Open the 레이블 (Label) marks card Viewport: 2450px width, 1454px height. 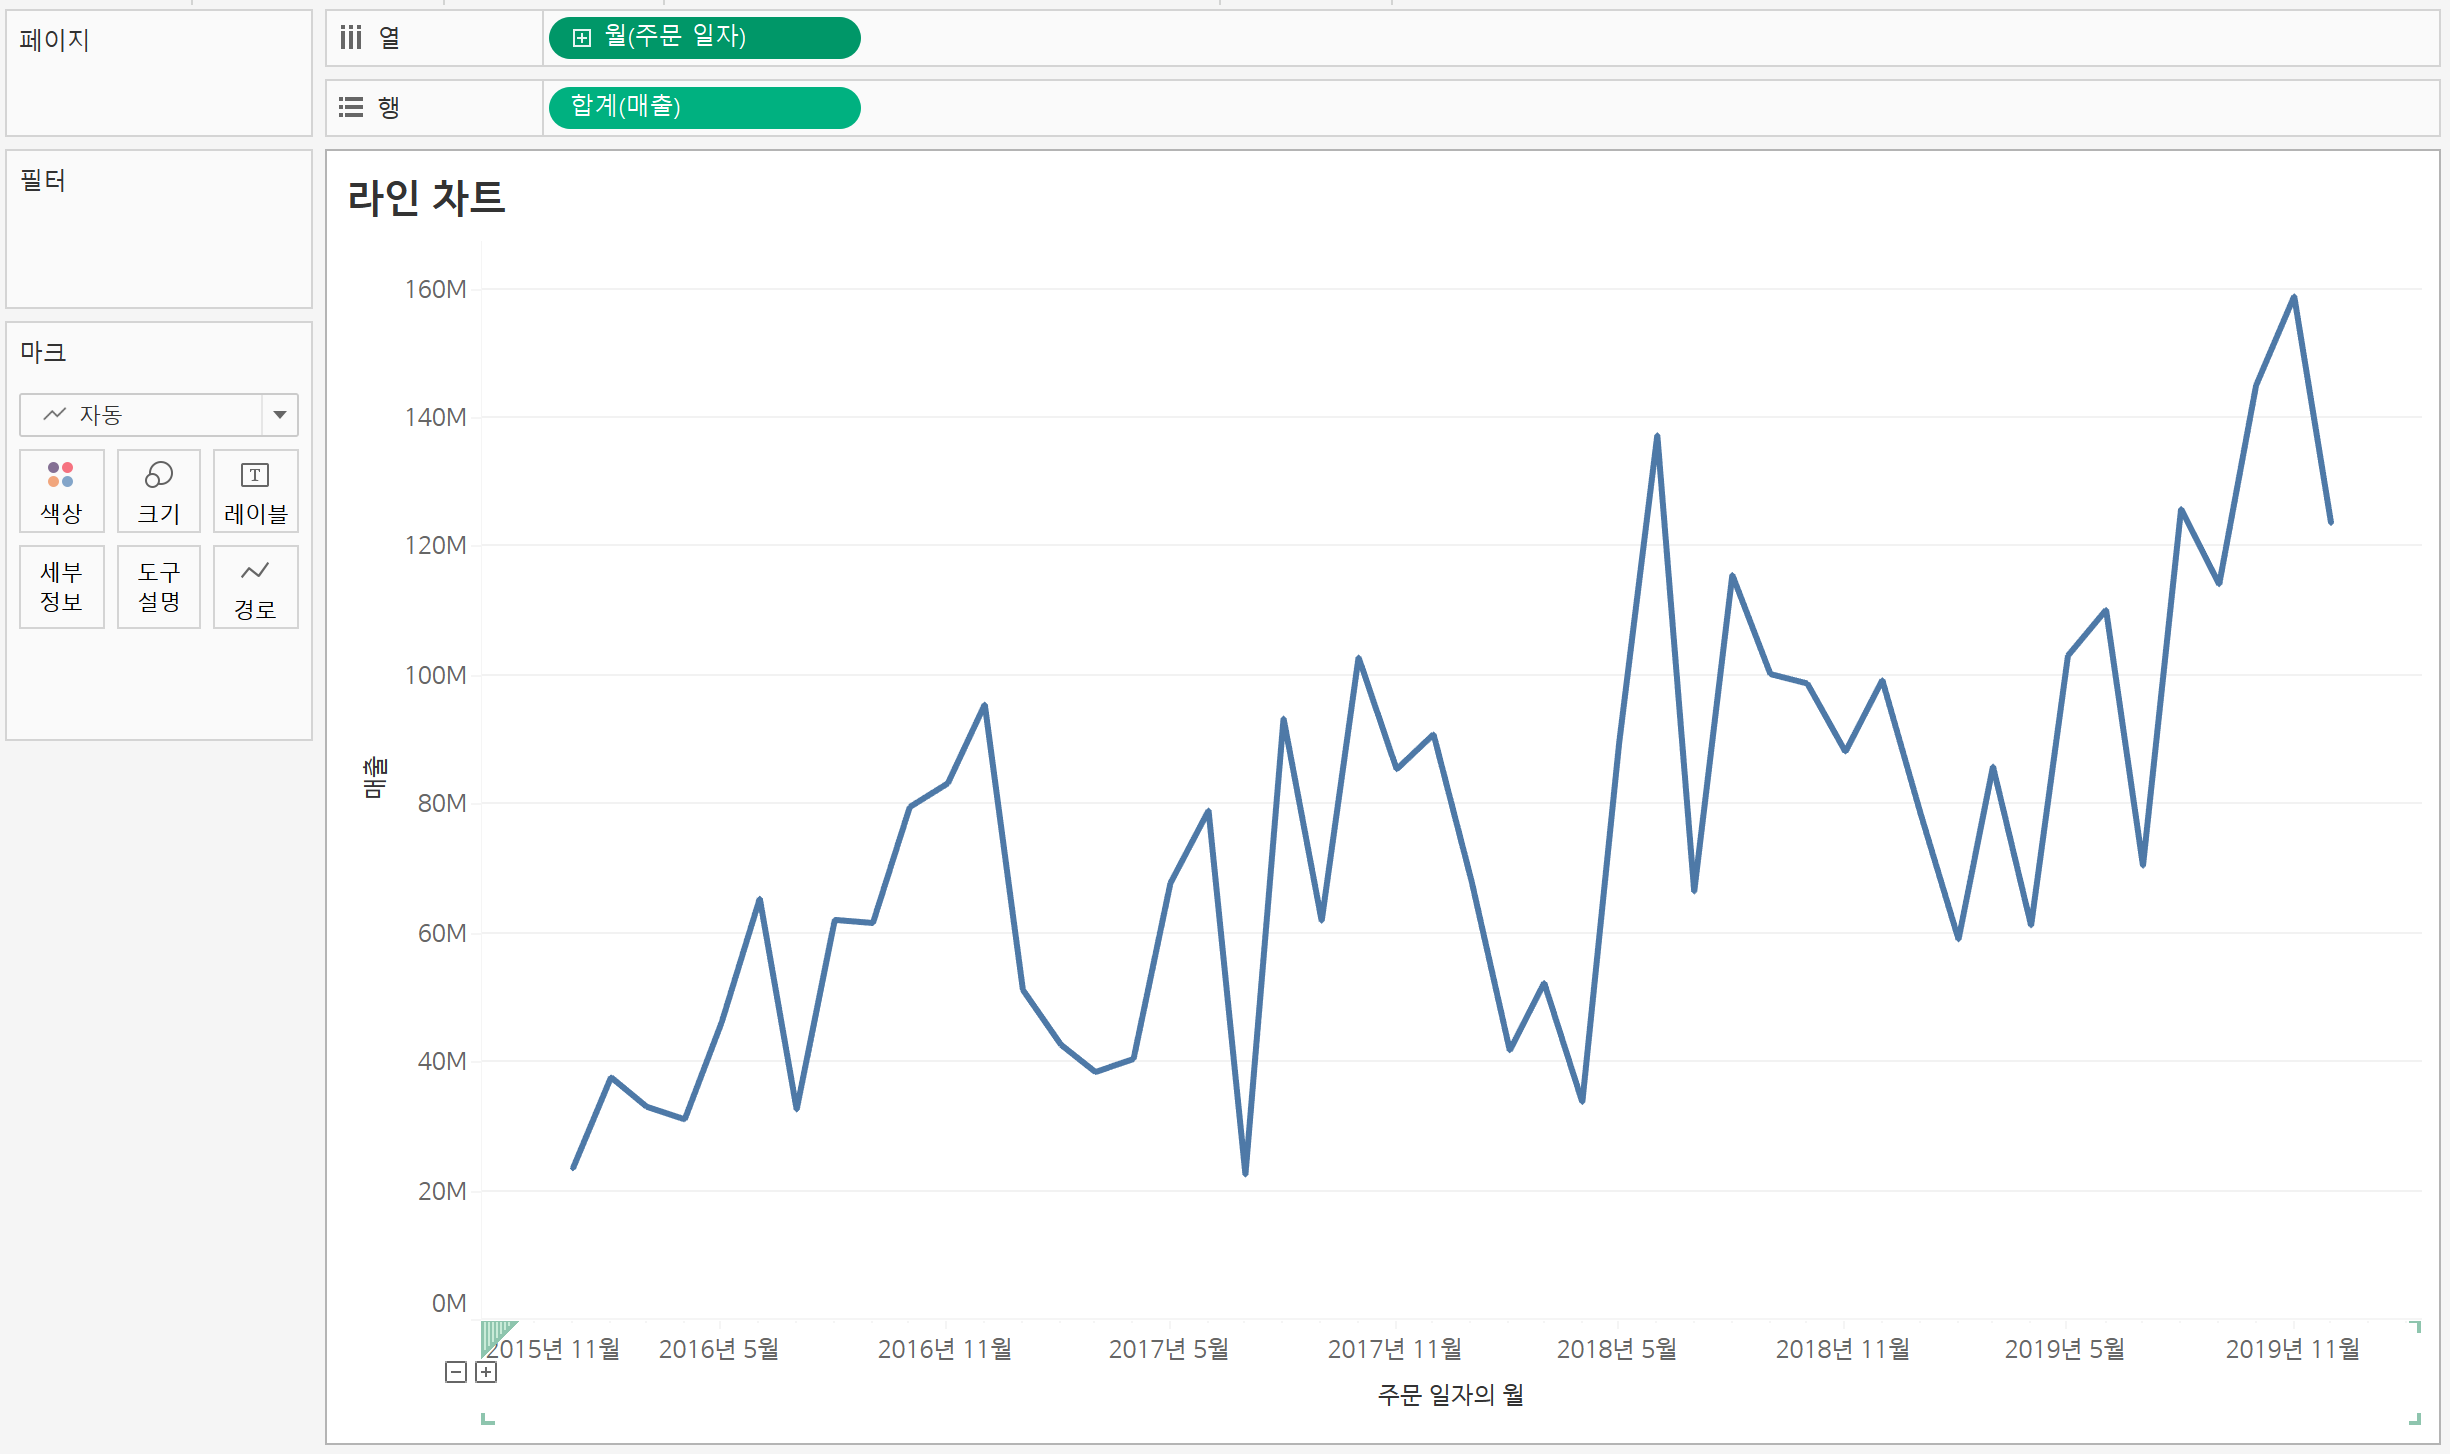click(255, 491)
